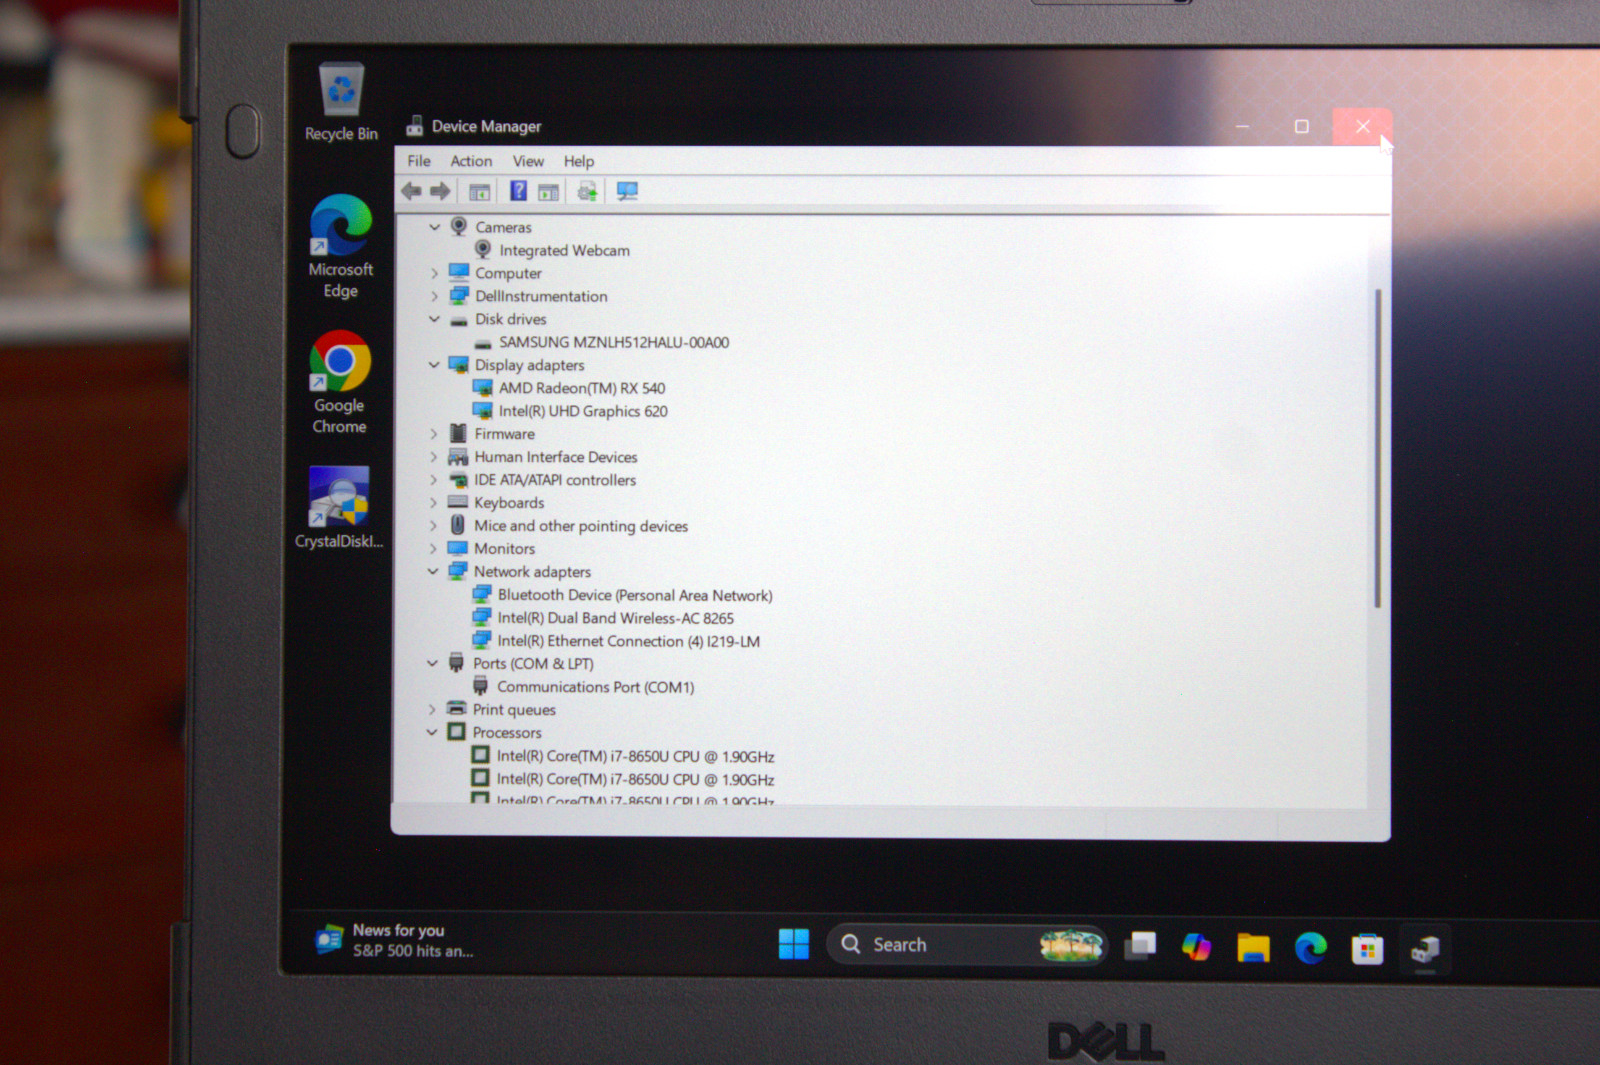The image size is (1600, 1065).
Task: Open Microsoft Store from the taskbar
Action: (x=1367, y=948)
